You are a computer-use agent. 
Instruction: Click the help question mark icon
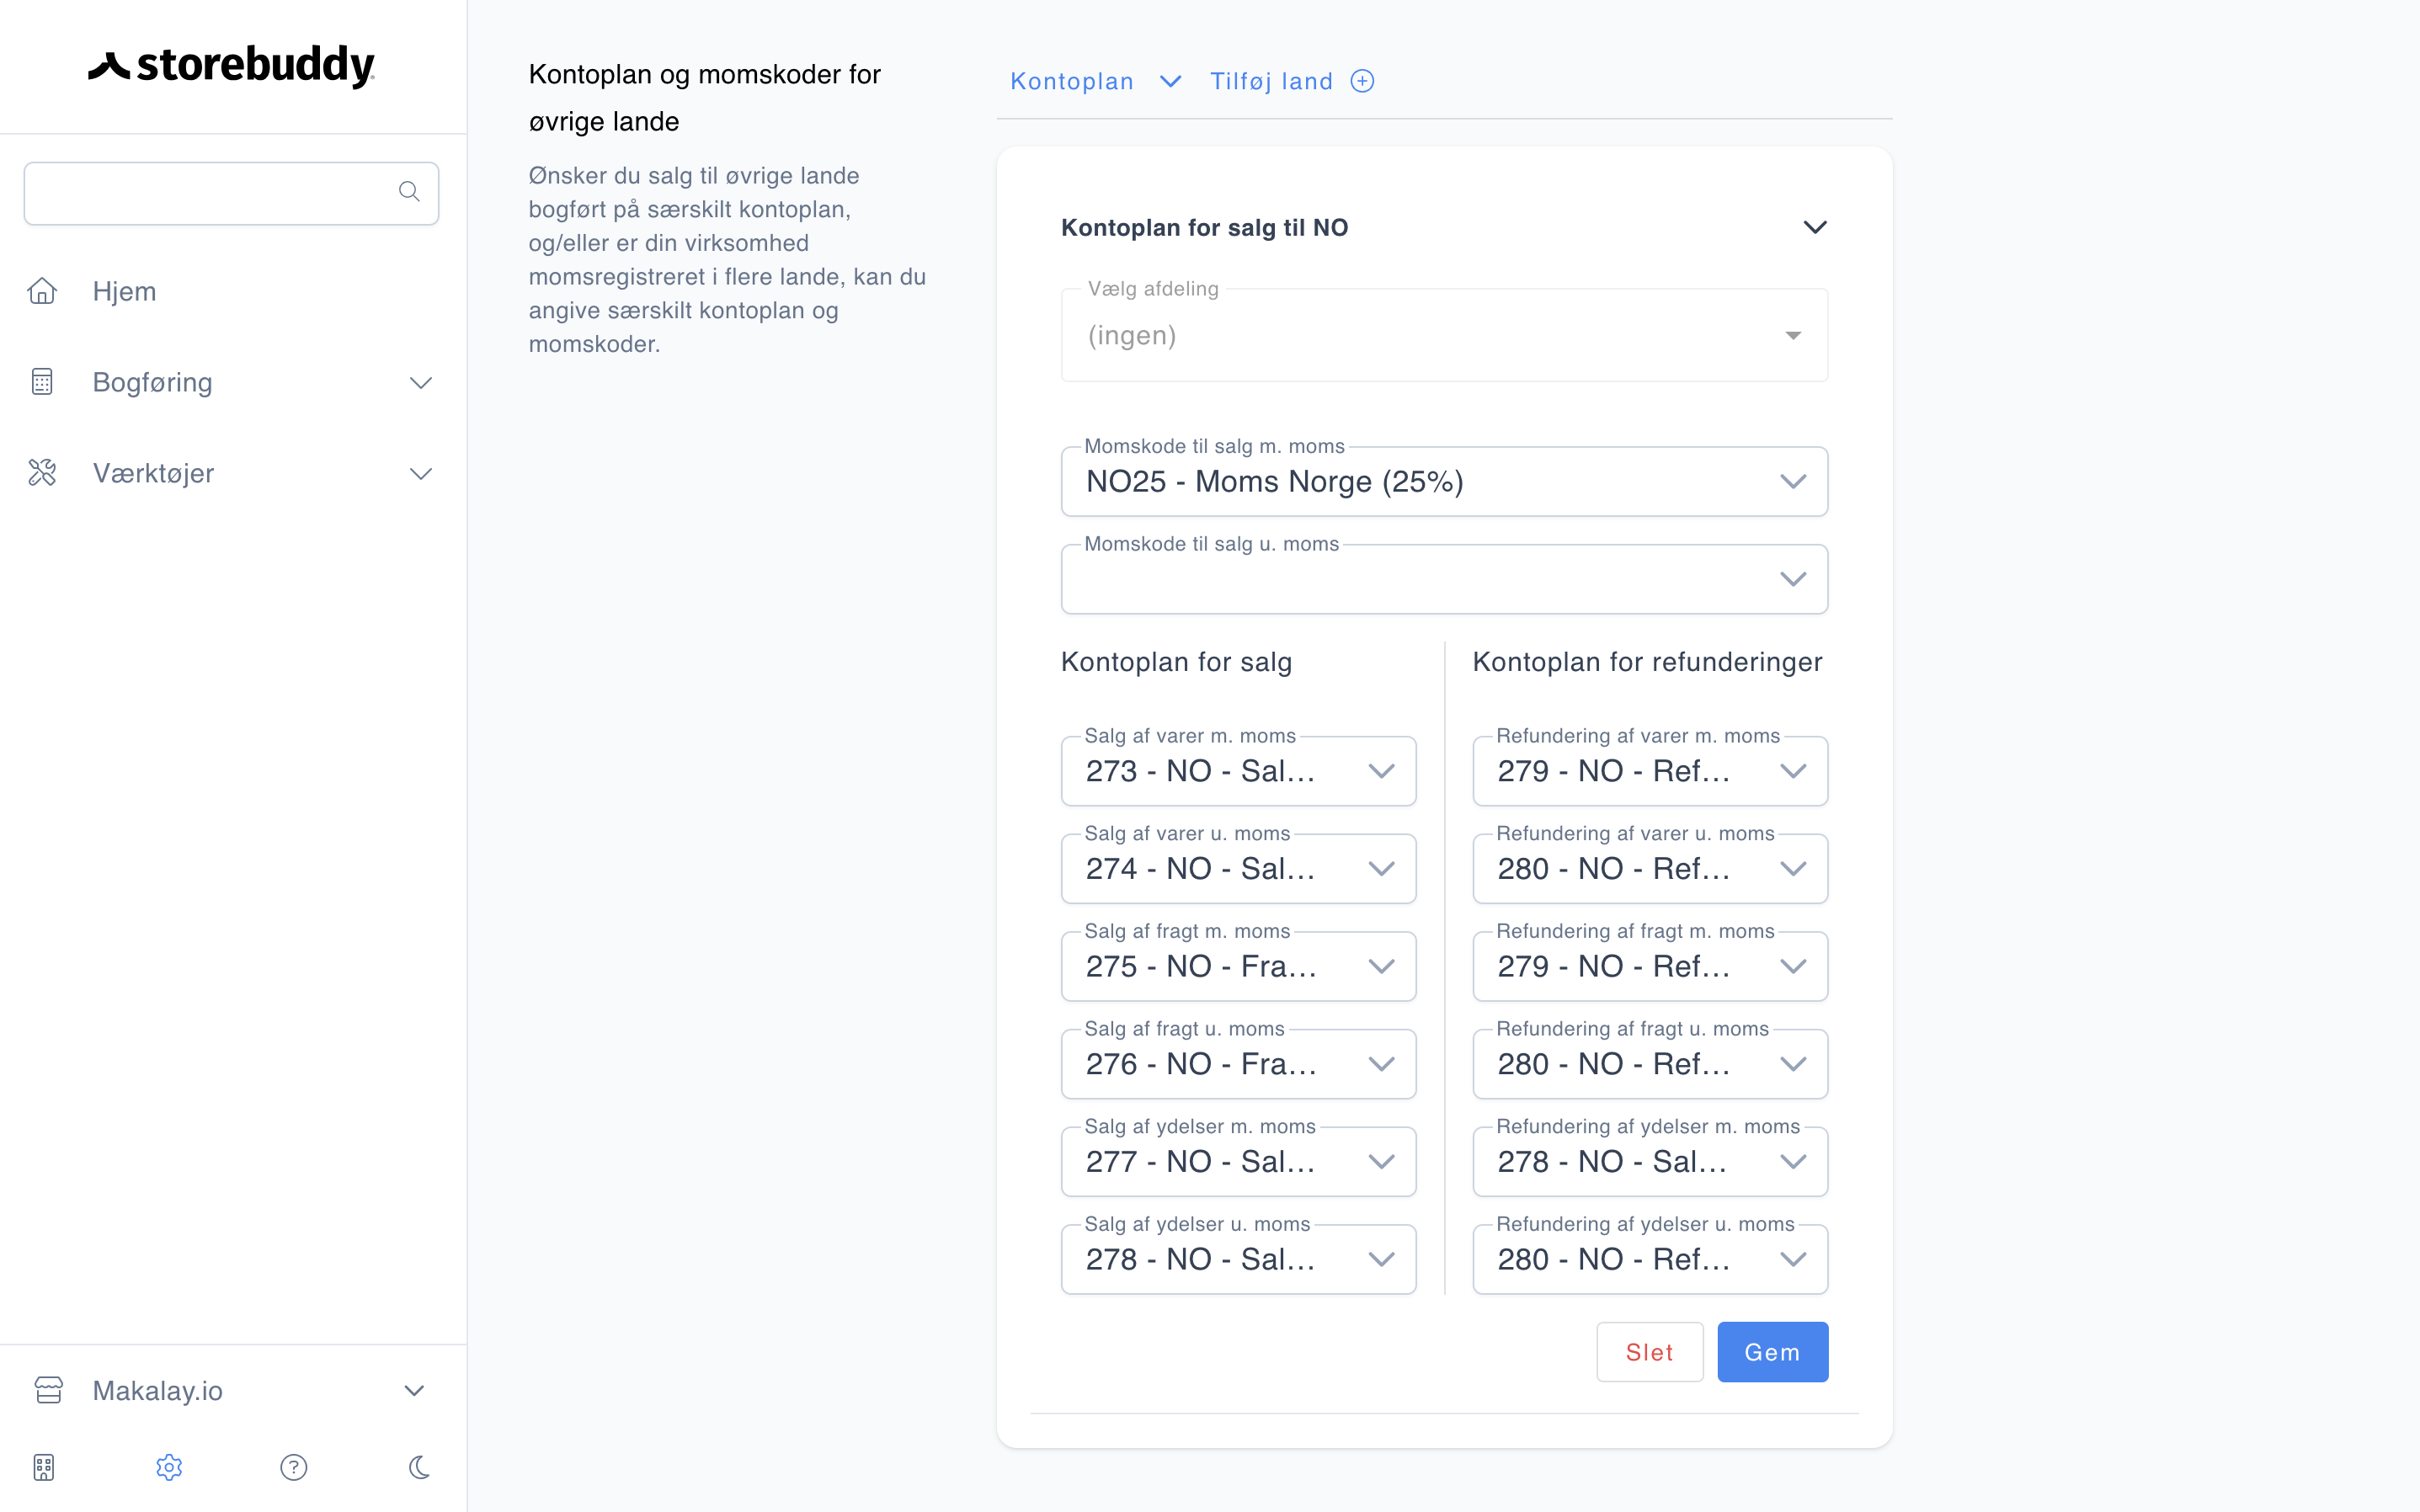[294, 1467]
